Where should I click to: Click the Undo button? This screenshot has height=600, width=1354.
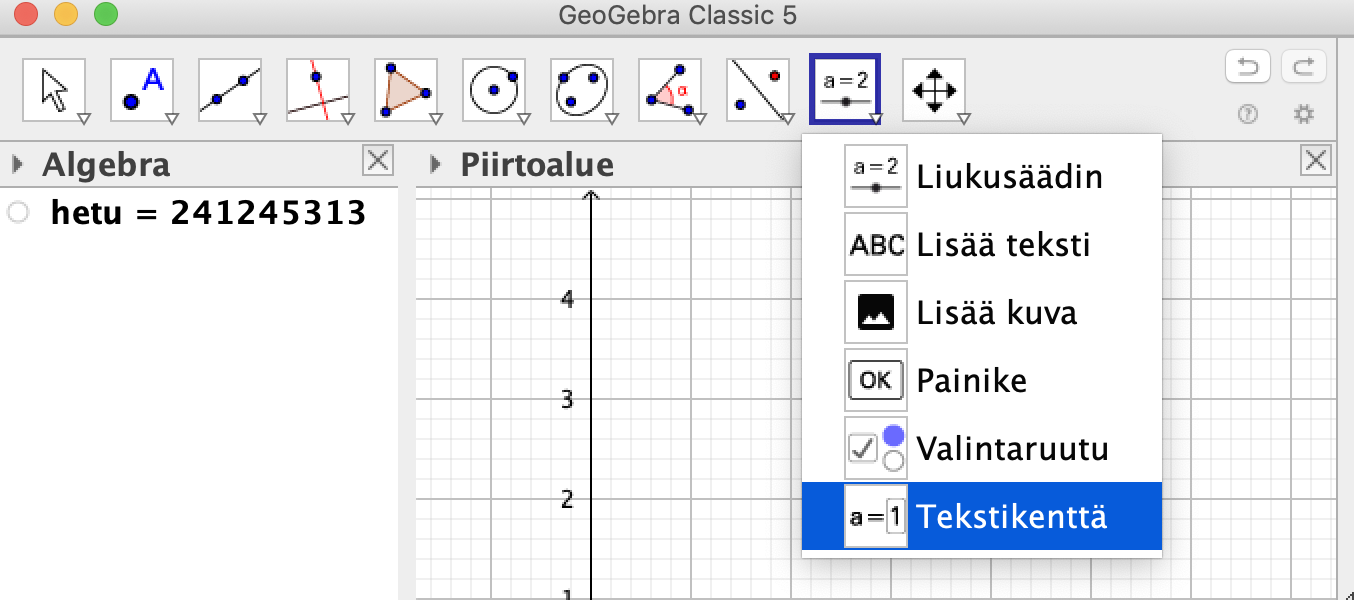point(1248,68)
